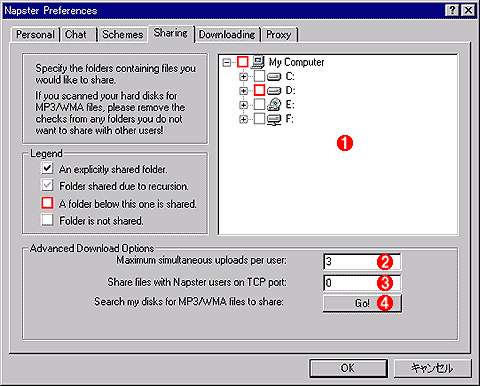Click the maximum simultaneous uploads field
The height and width of the screenshot is (386, 480).
(x=362, y=262)
